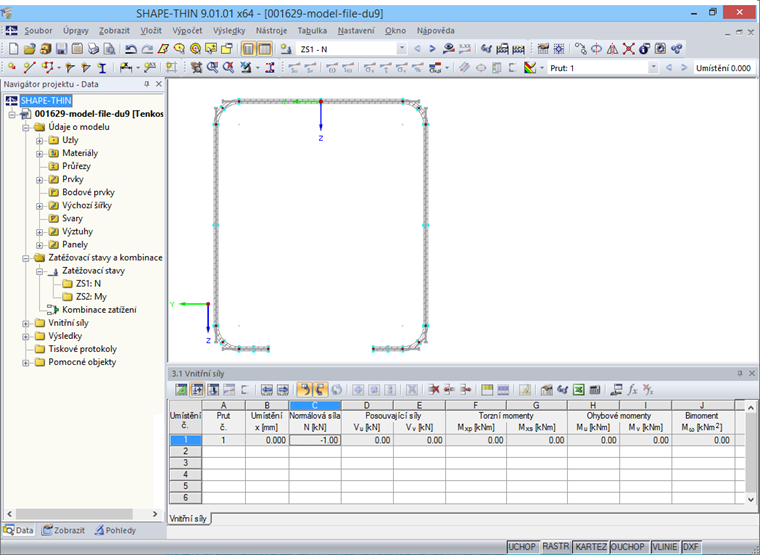
Task: Select Kombinace zatížení tree item
Action: point(99,310)
